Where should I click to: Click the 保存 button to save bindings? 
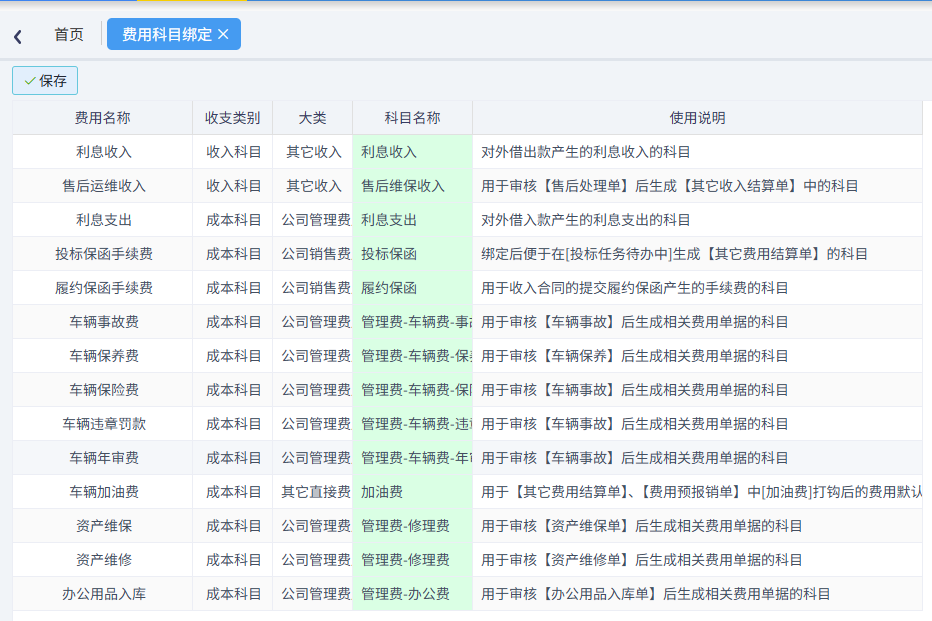(44, 80)
